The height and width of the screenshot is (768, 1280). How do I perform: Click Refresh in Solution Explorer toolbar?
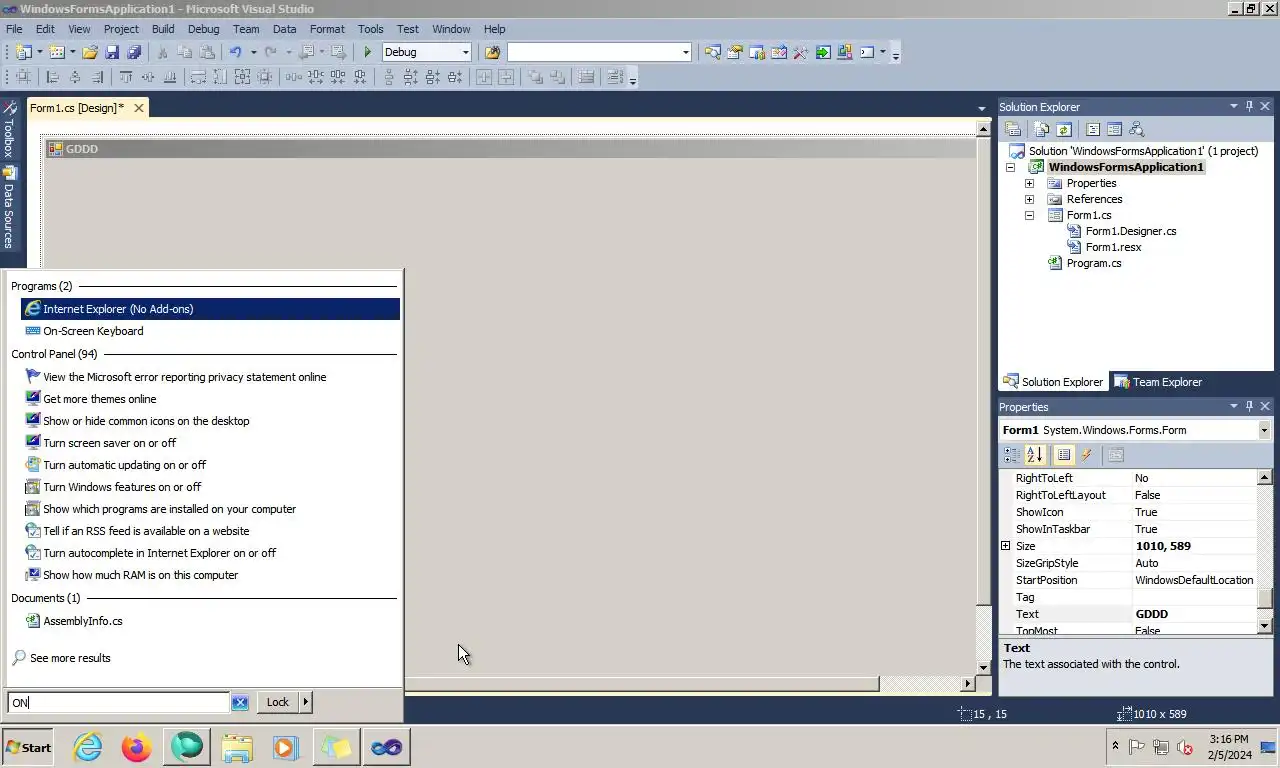coord(1064,129)
